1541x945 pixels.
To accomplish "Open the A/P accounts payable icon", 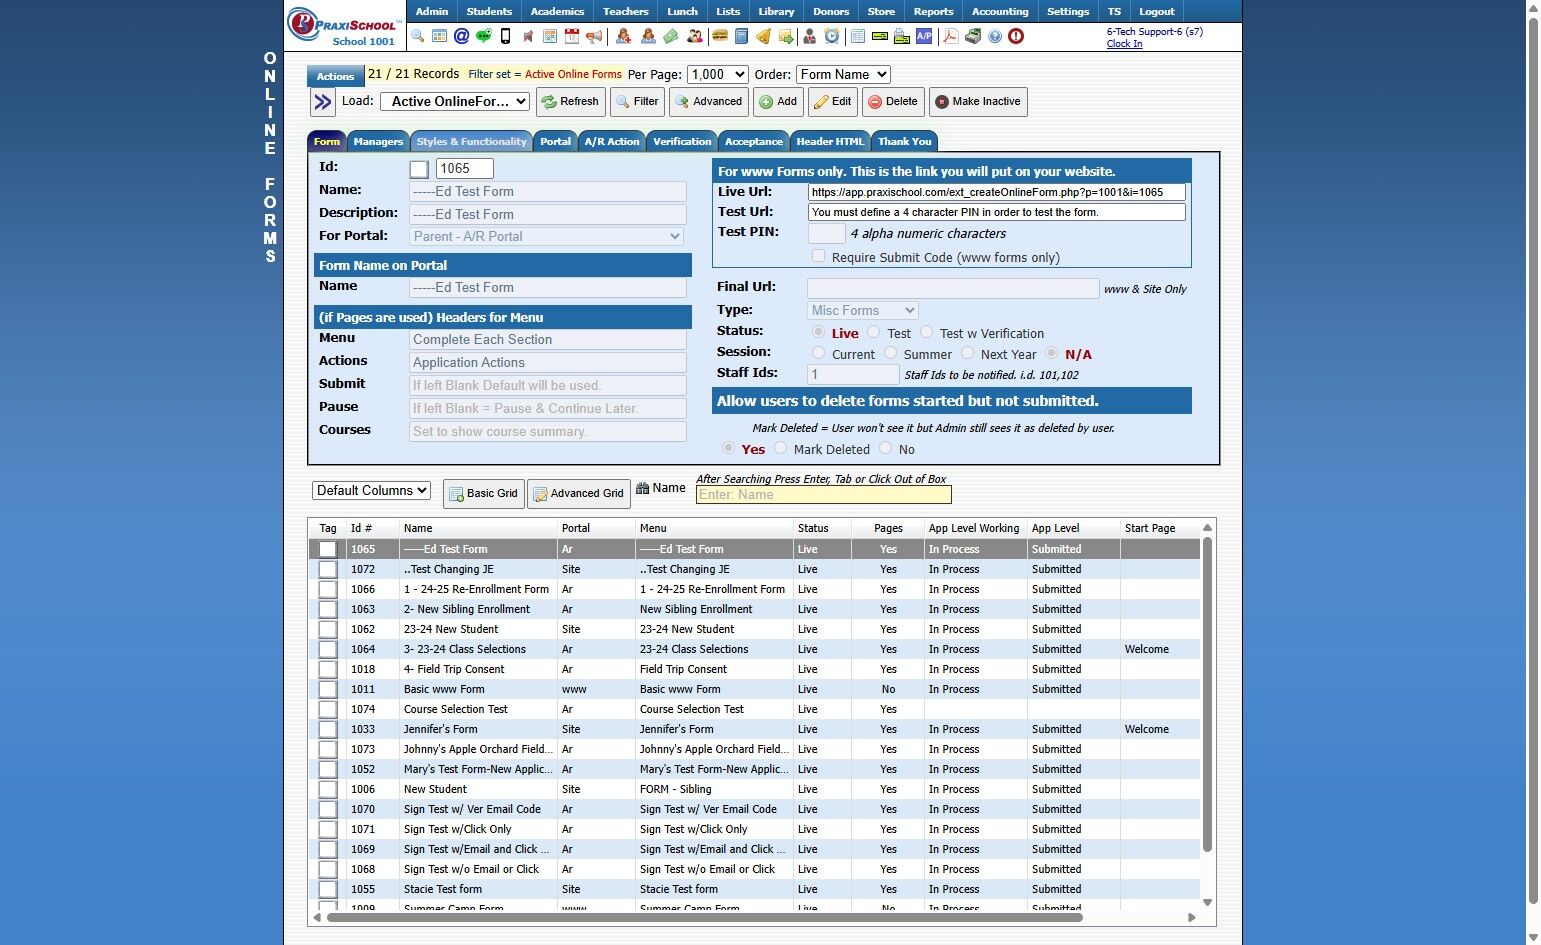I will 924,37.
